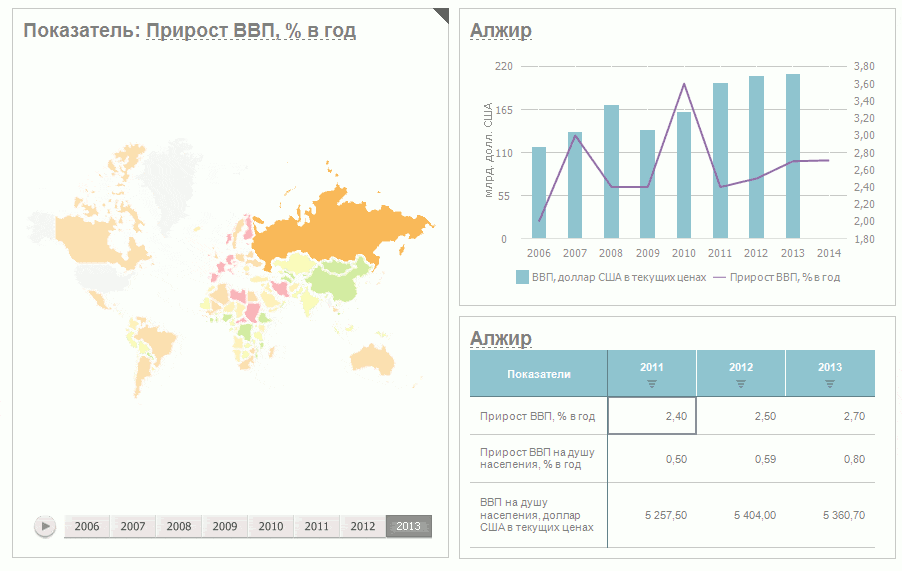Click the filter icon under 2012 column
902x571 pixels.
741,383
